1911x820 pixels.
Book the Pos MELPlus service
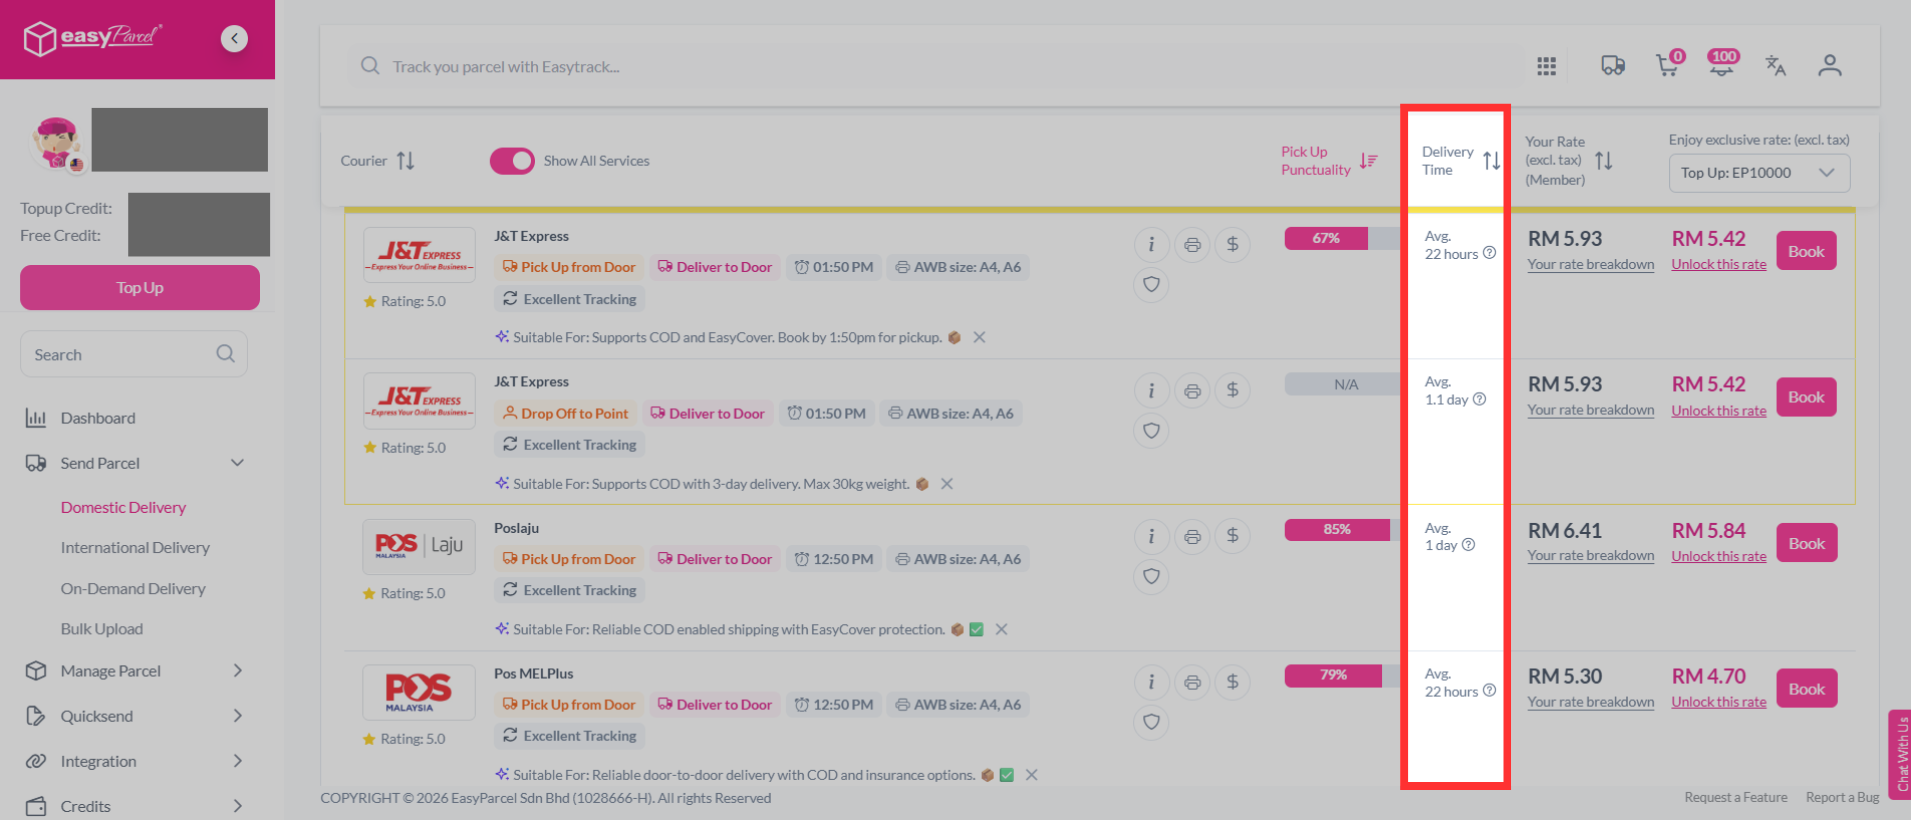1806,688
